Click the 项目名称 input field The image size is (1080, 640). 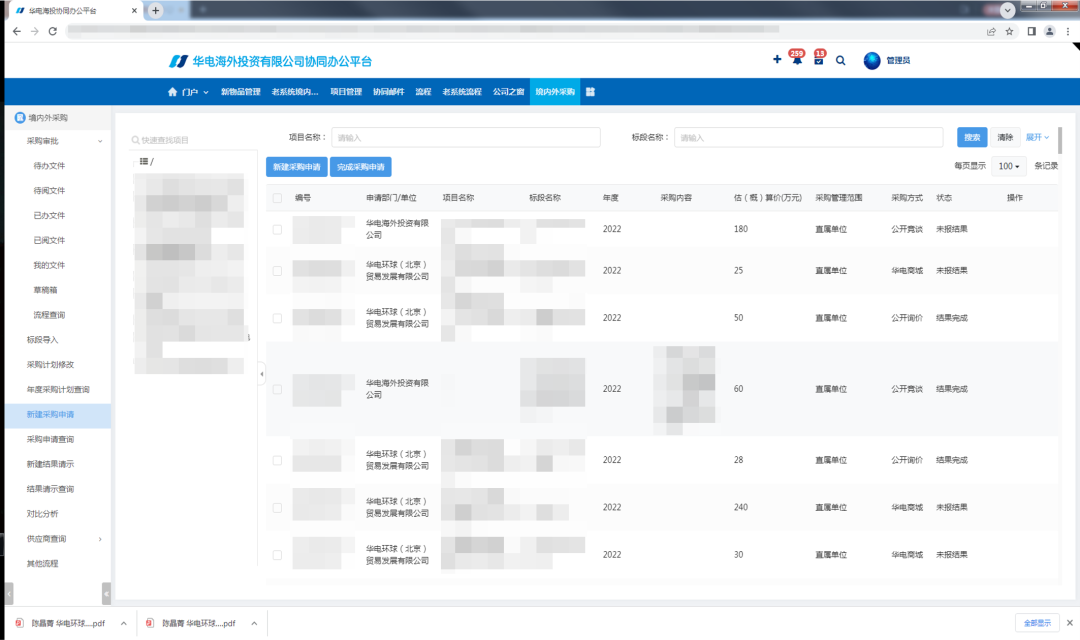pyautogui.click(x=465, y=137)
